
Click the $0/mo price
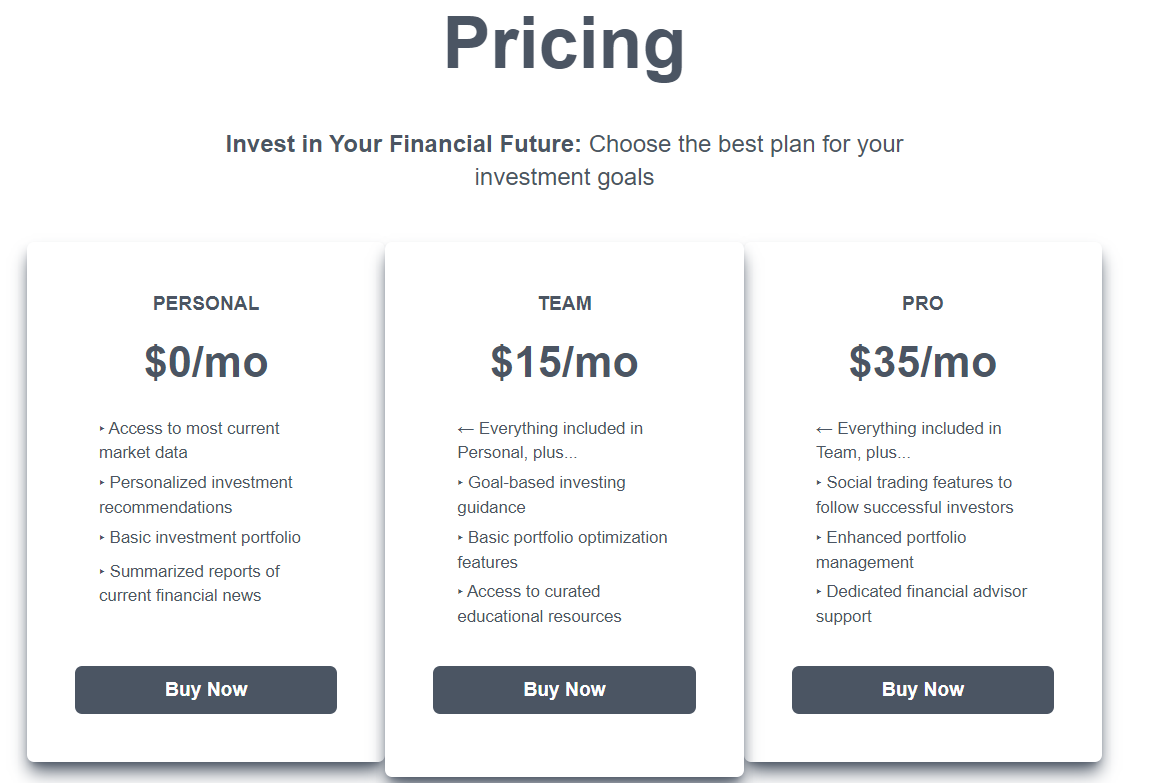click(x=206, y=362)
